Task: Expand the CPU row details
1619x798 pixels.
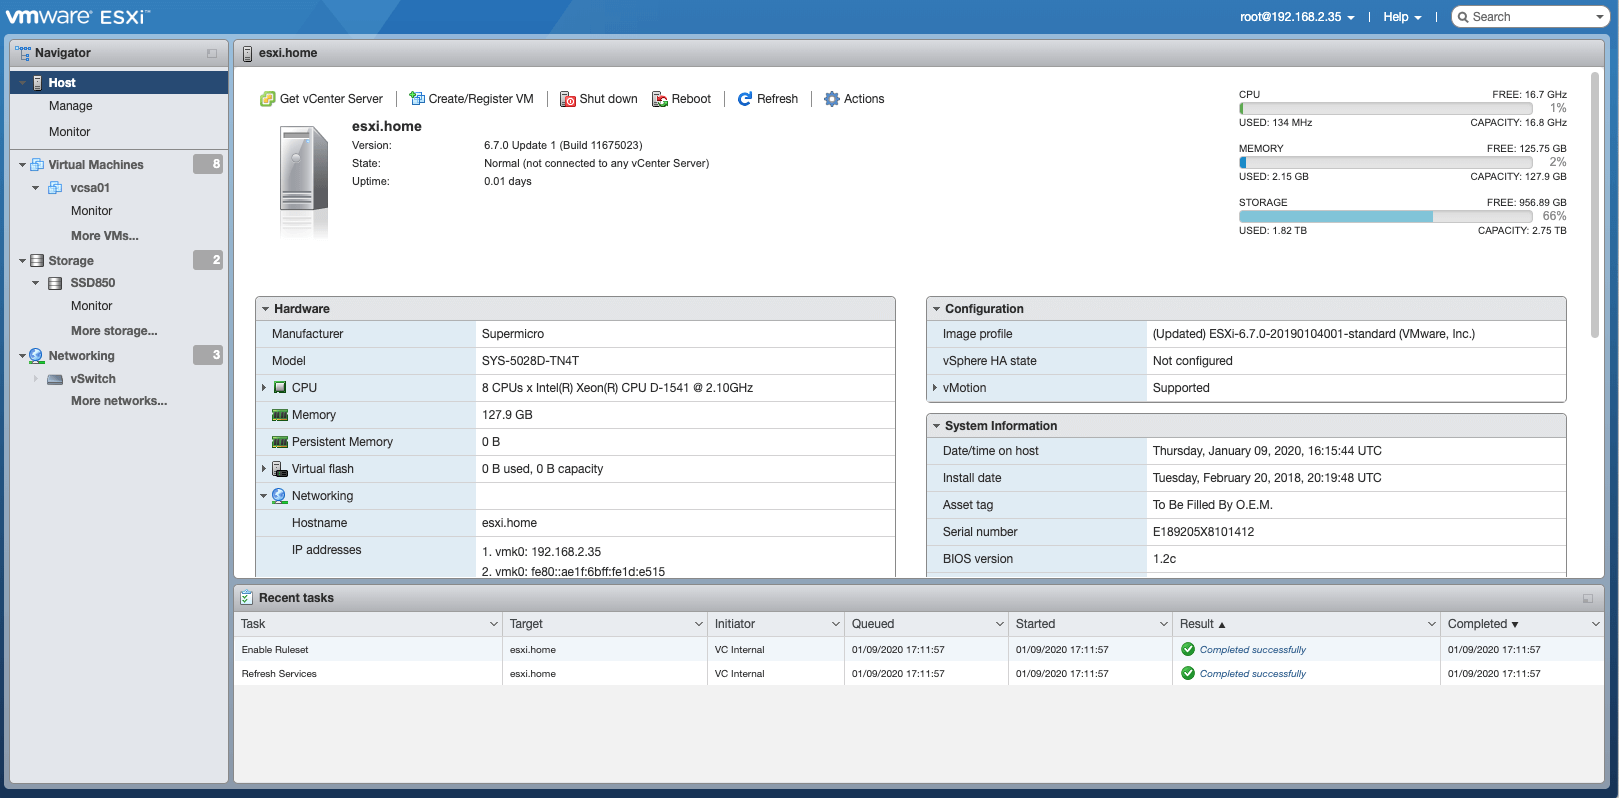Action: pos(264,388)
